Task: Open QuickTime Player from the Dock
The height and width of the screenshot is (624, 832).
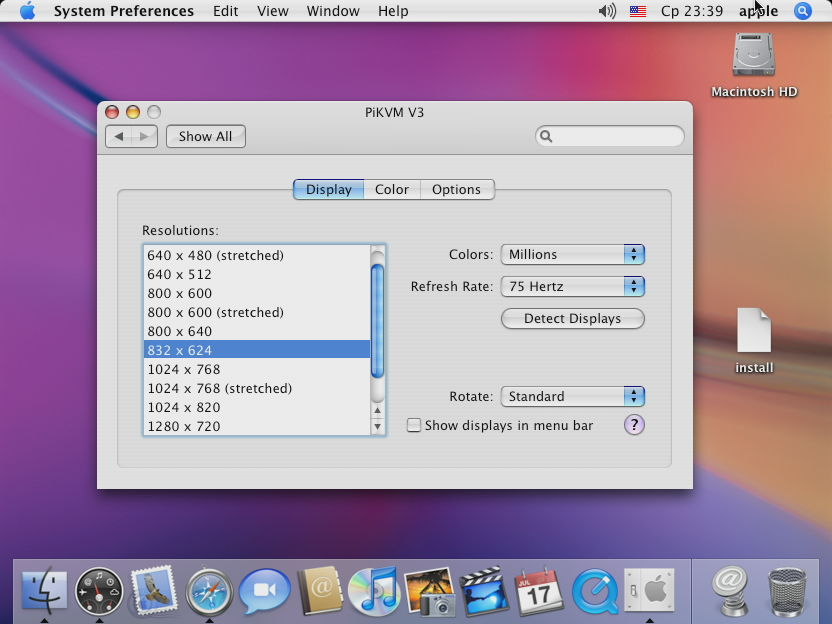Action: pos(595,592)
